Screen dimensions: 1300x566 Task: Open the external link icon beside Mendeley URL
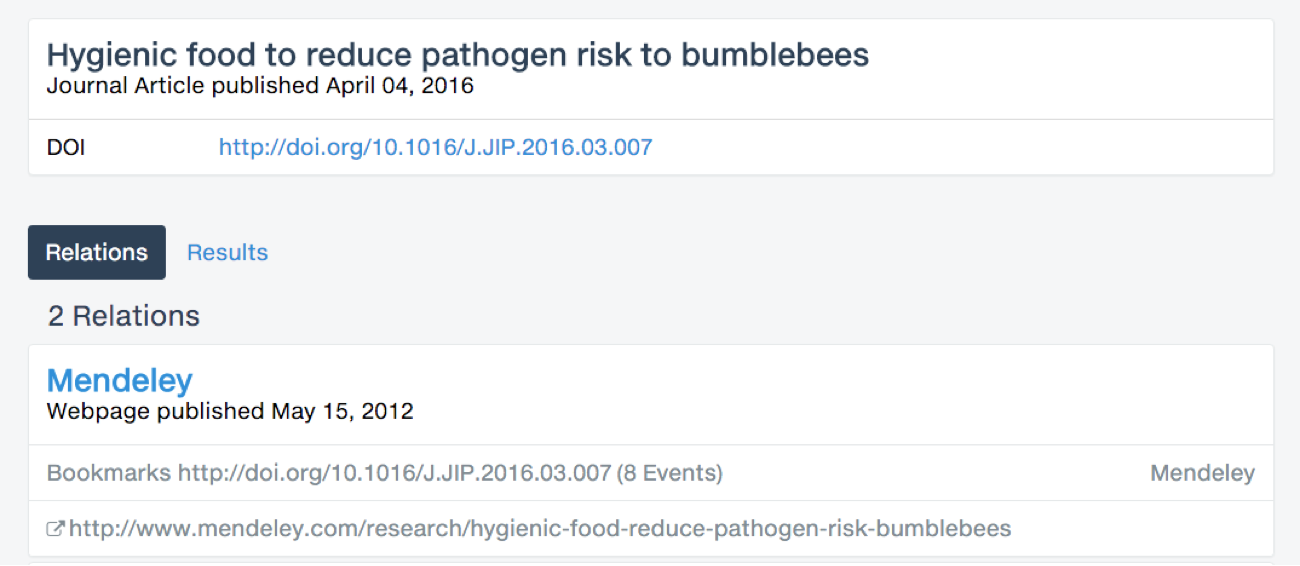point(56,529)
